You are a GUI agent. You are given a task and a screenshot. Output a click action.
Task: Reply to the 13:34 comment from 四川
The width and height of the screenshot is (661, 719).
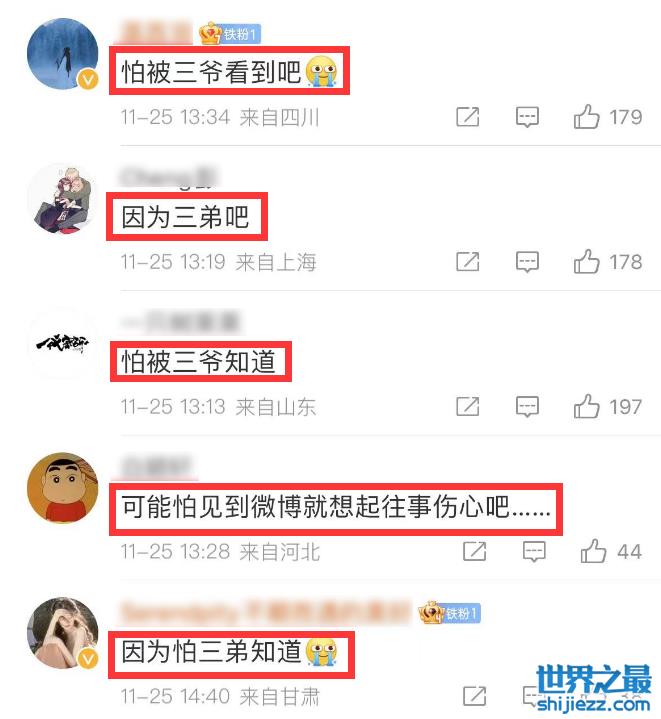coord(527,117)
